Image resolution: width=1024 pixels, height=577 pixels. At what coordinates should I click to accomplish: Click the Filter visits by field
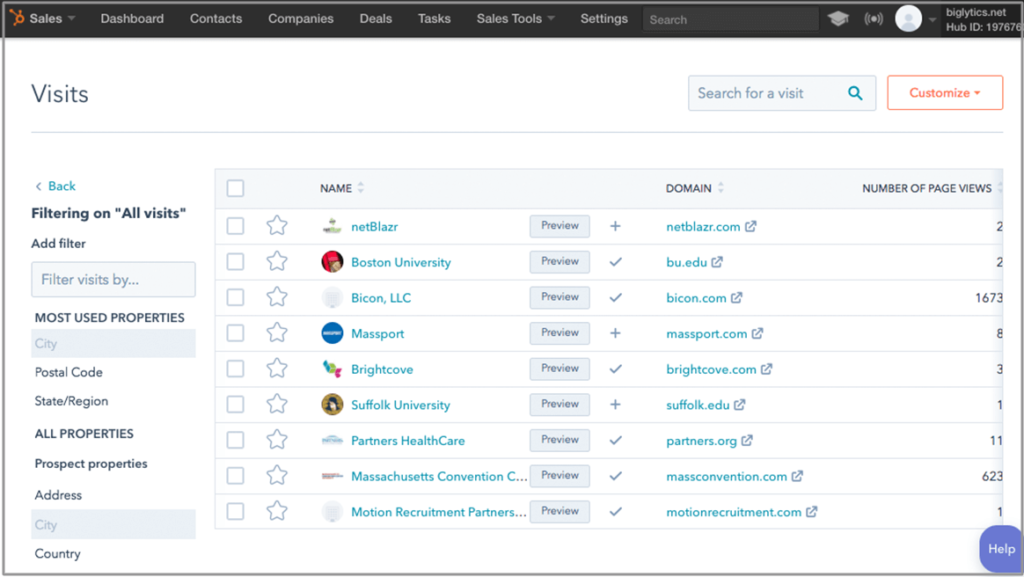coord(113,279)
